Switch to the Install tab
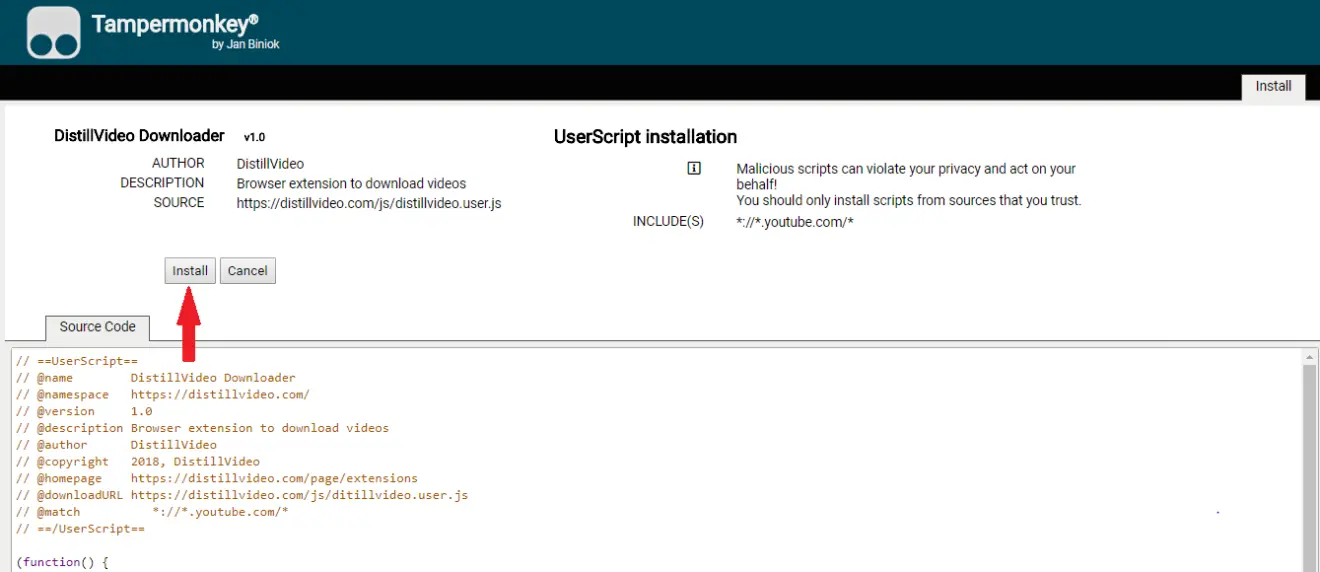The height and width of the screenshot is (572, 1320). [1273, 86]
